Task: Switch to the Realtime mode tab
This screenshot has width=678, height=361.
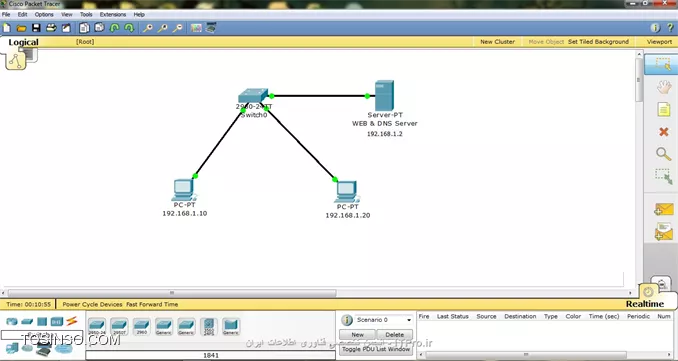Action: pyautogui.click(x=645, y=304)
